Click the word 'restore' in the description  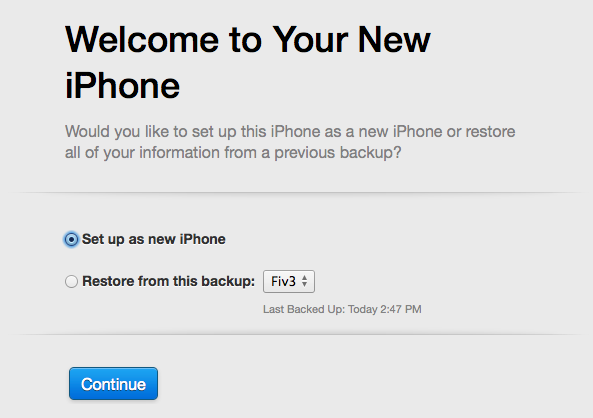point(490,132)
